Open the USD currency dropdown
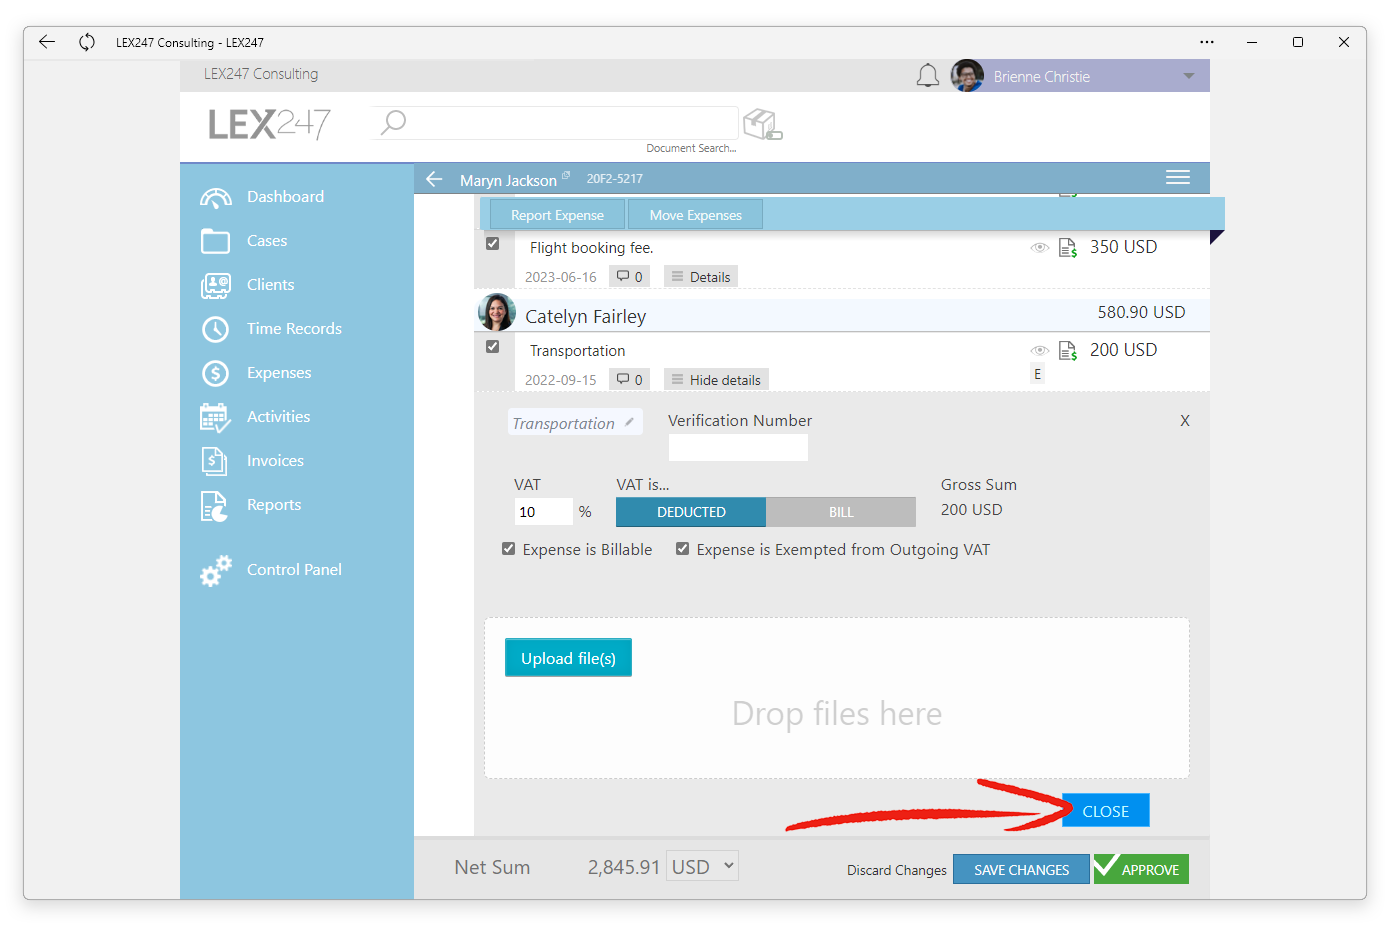The height and width of the screenshot is (925, 1390). point(703,866)
